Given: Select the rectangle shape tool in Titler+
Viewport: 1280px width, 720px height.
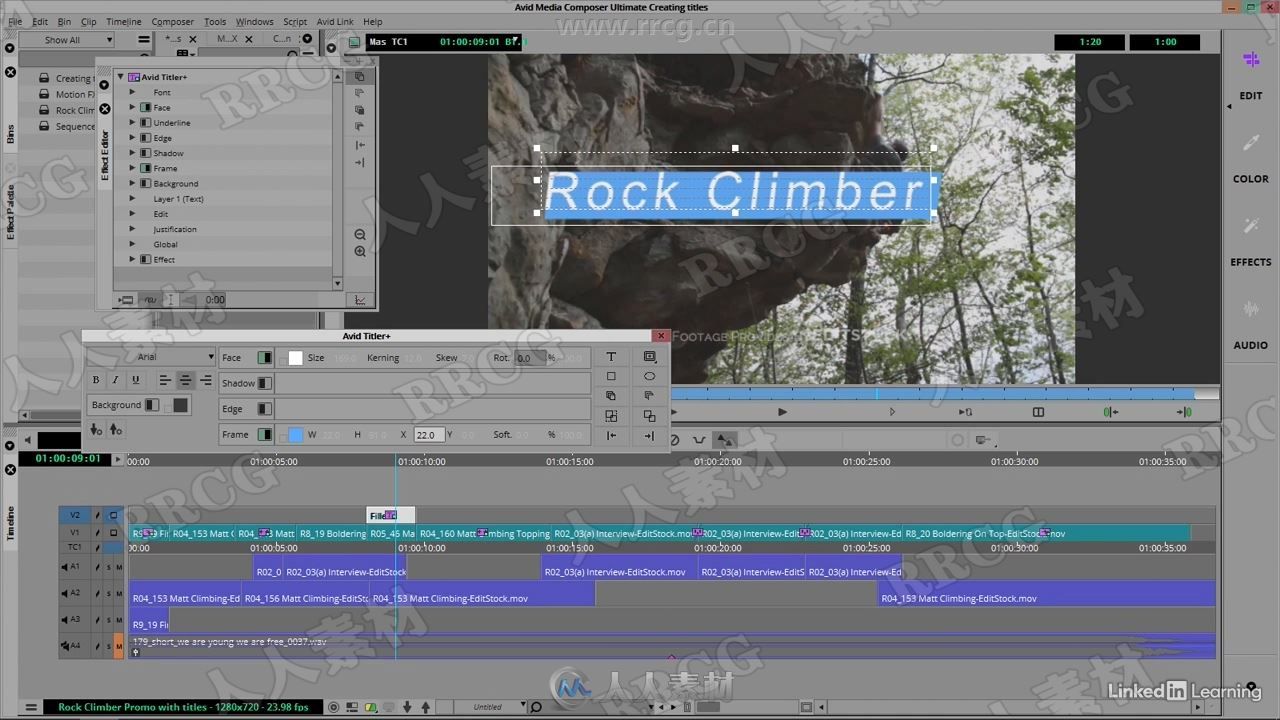Looking at the screenshot, I should click(x=611, y=376).
